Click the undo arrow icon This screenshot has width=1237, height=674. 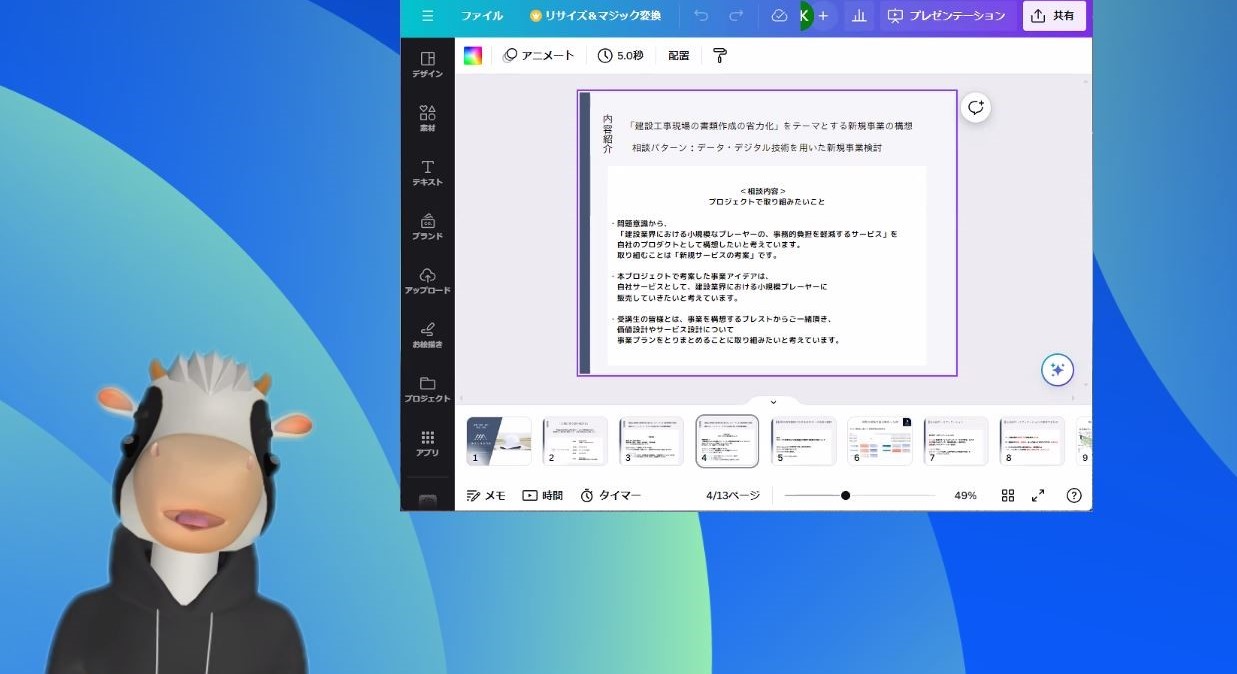(x=701, y=16)
